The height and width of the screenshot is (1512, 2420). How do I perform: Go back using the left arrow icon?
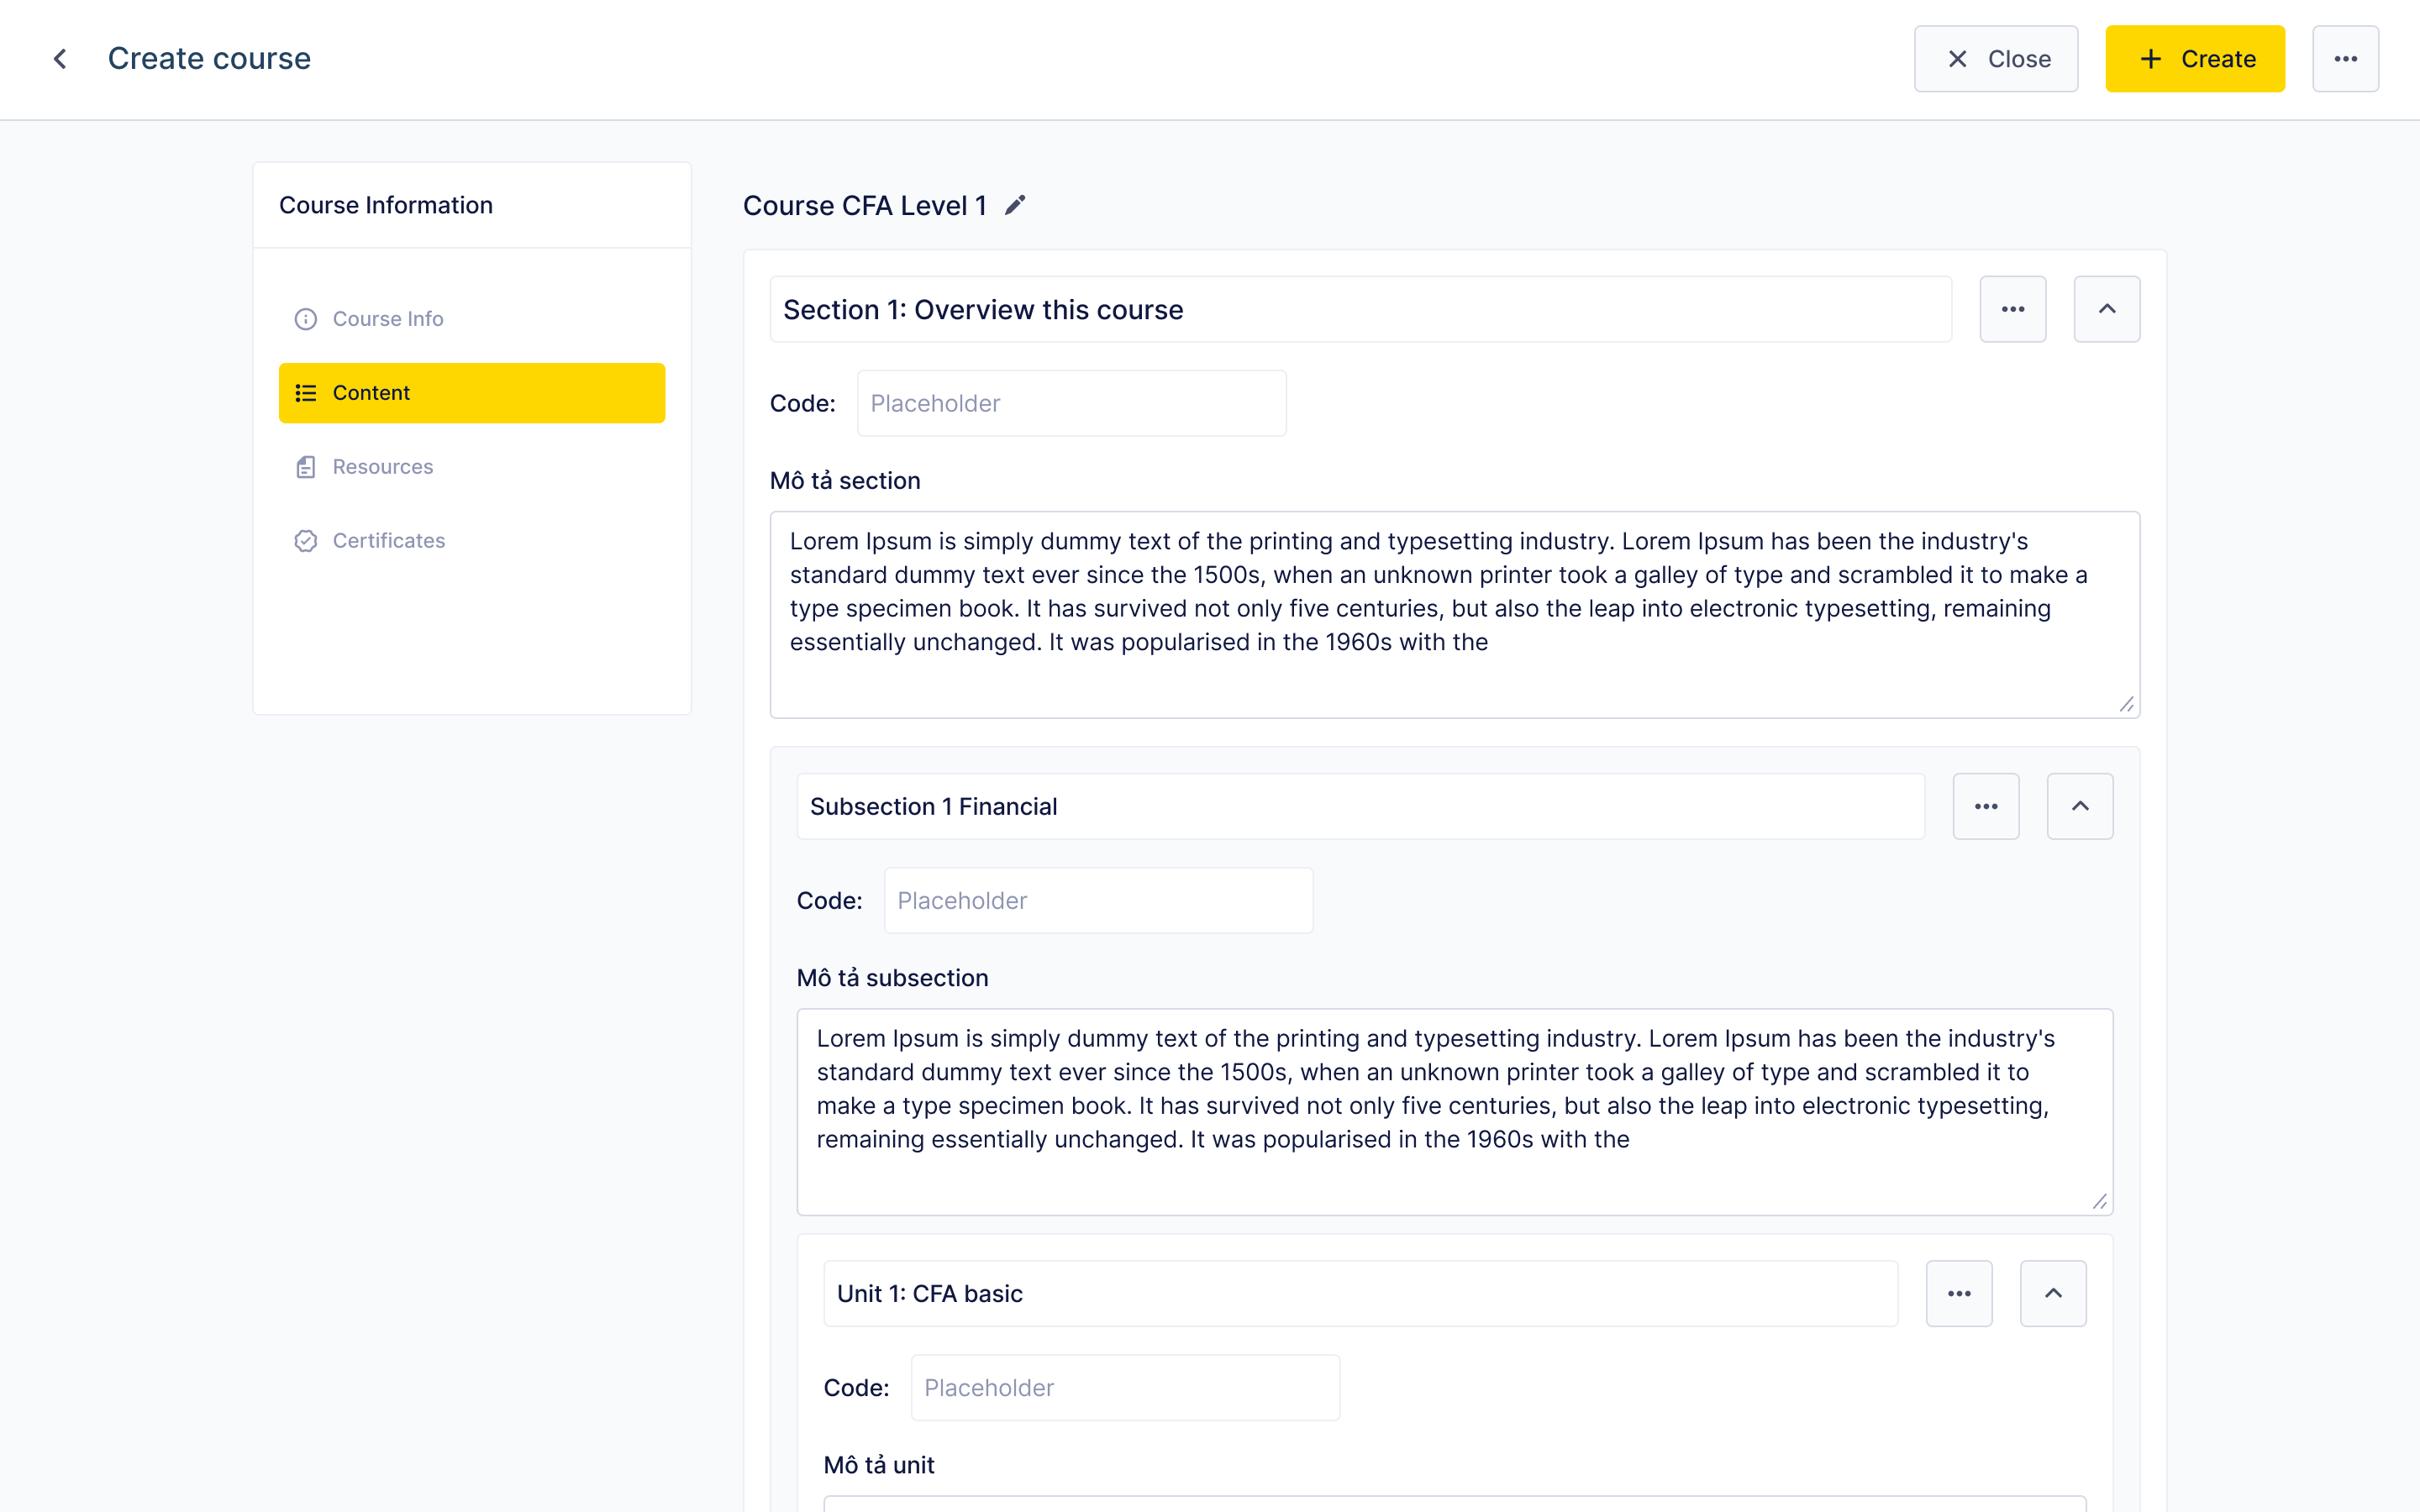pyautogui.click(x=60, y=59)
